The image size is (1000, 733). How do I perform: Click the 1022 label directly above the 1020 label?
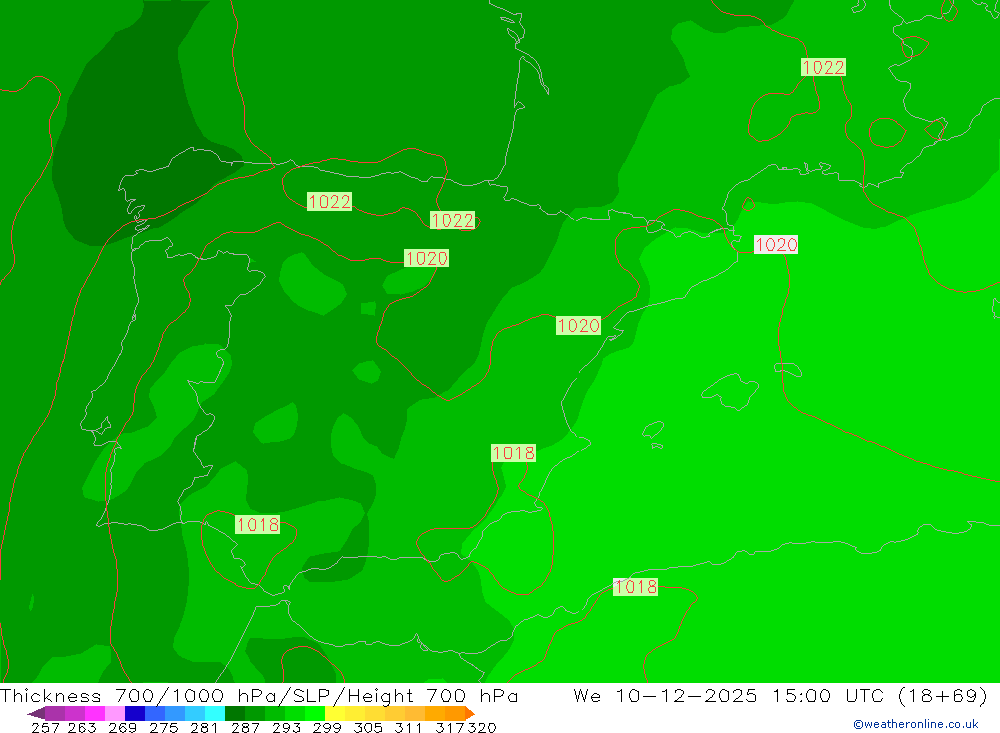(452, 221)
